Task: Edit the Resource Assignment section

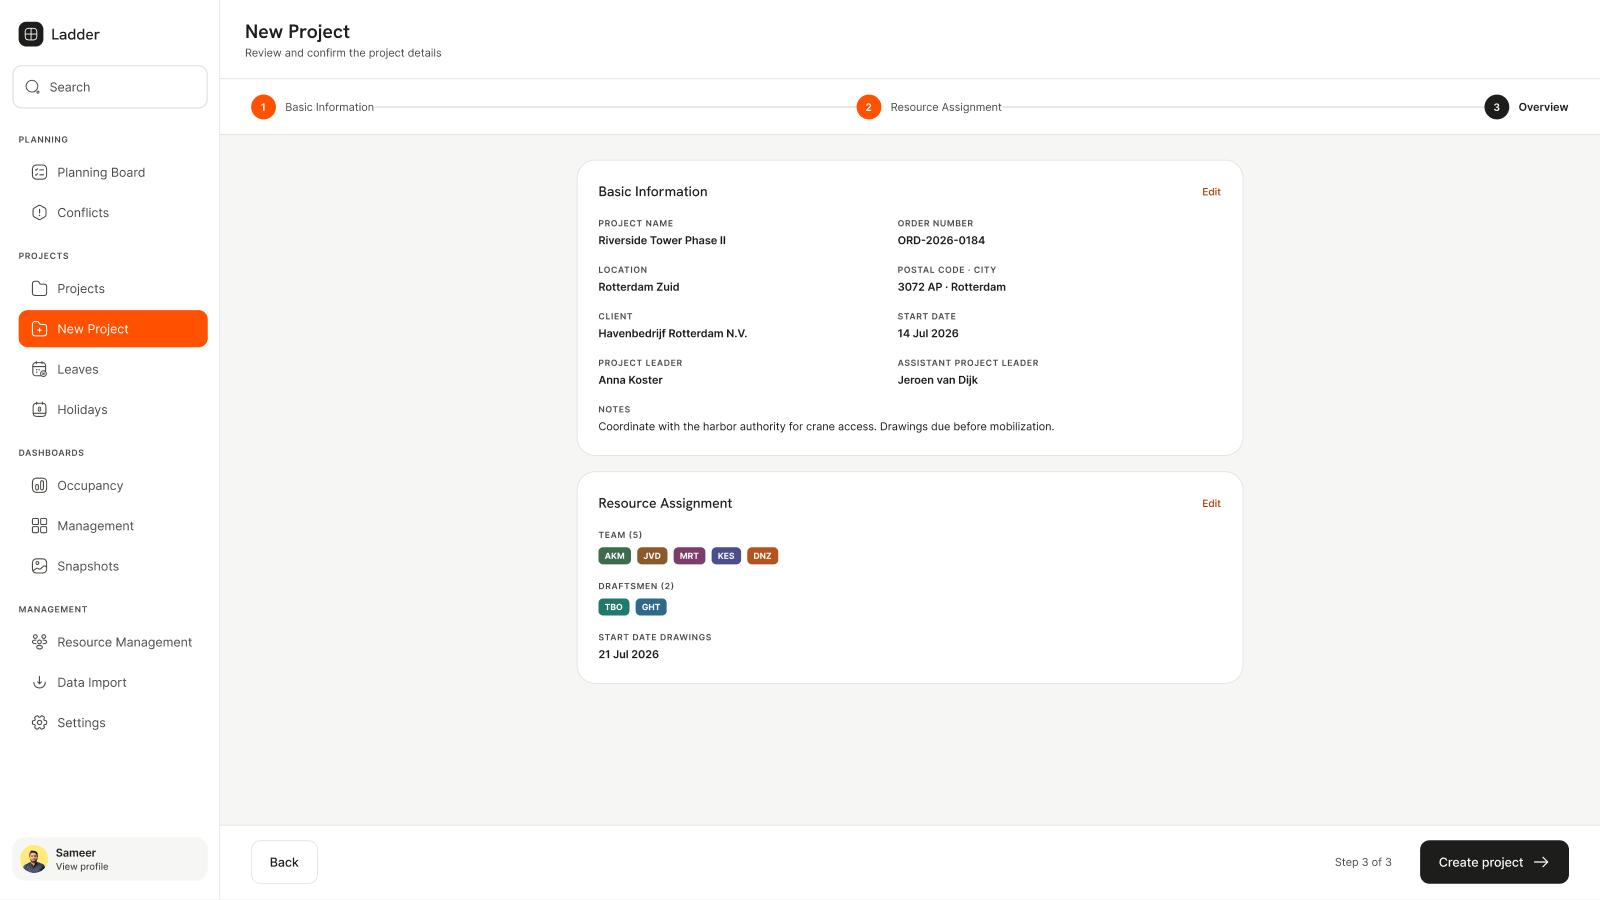Action: (x=1211, y=504)
